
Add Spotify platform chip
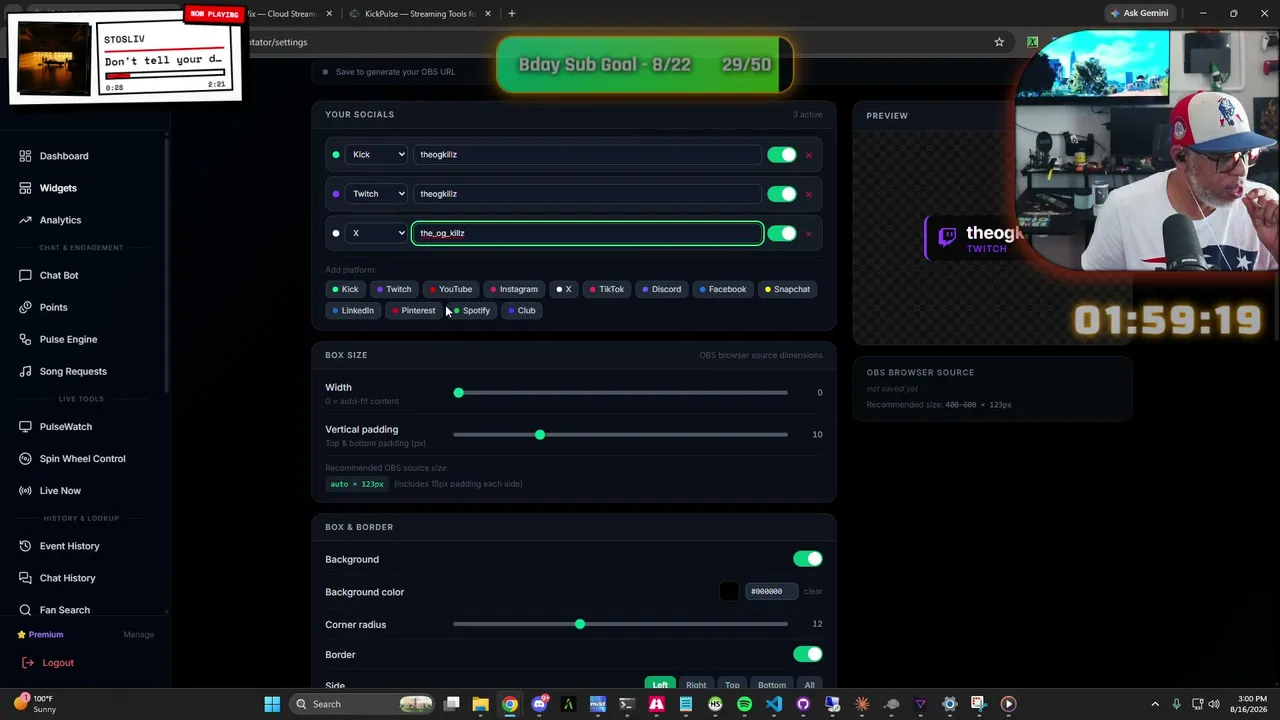click(471, 311)
